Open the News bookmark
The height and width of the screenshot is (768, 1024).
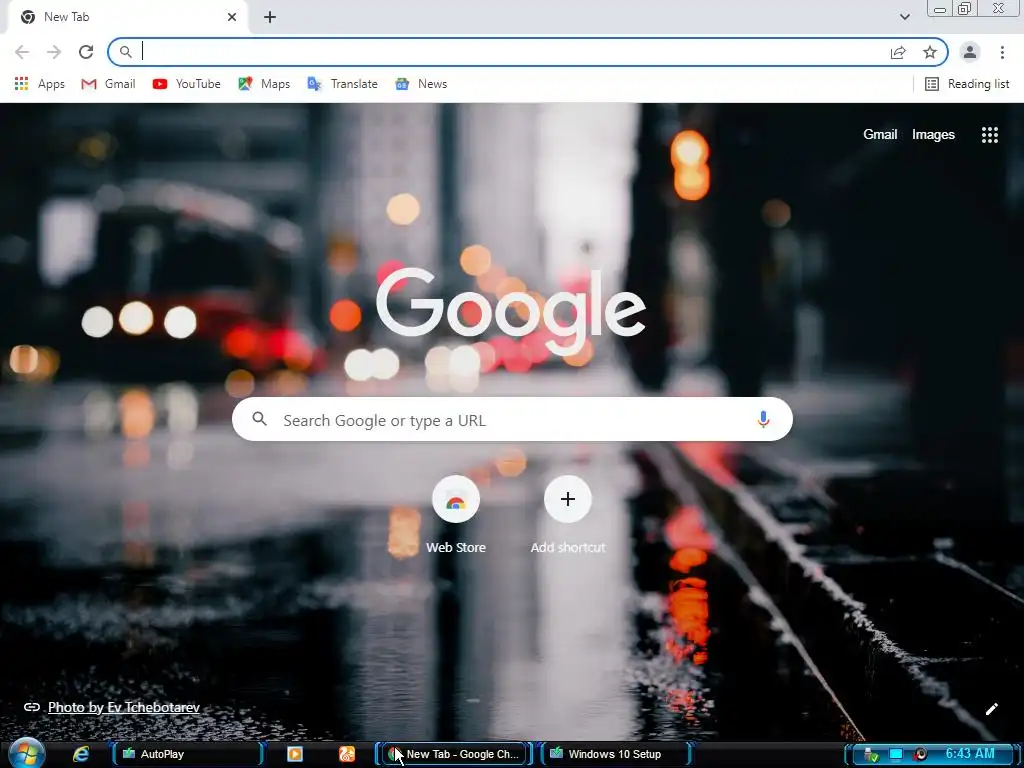click(421, 84)
